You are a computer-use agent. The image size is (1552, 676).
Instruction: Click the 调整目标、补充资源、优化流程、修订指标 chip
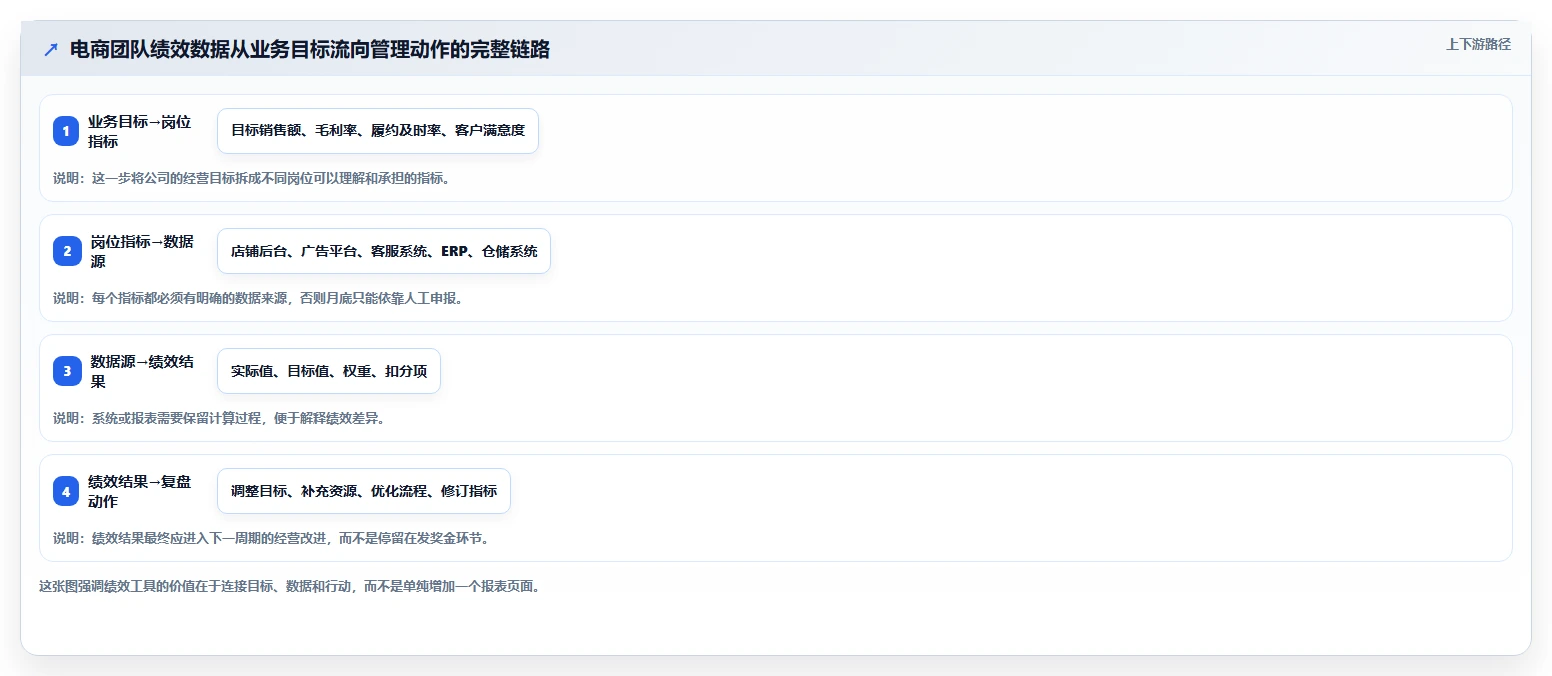[x=364, y=491]
